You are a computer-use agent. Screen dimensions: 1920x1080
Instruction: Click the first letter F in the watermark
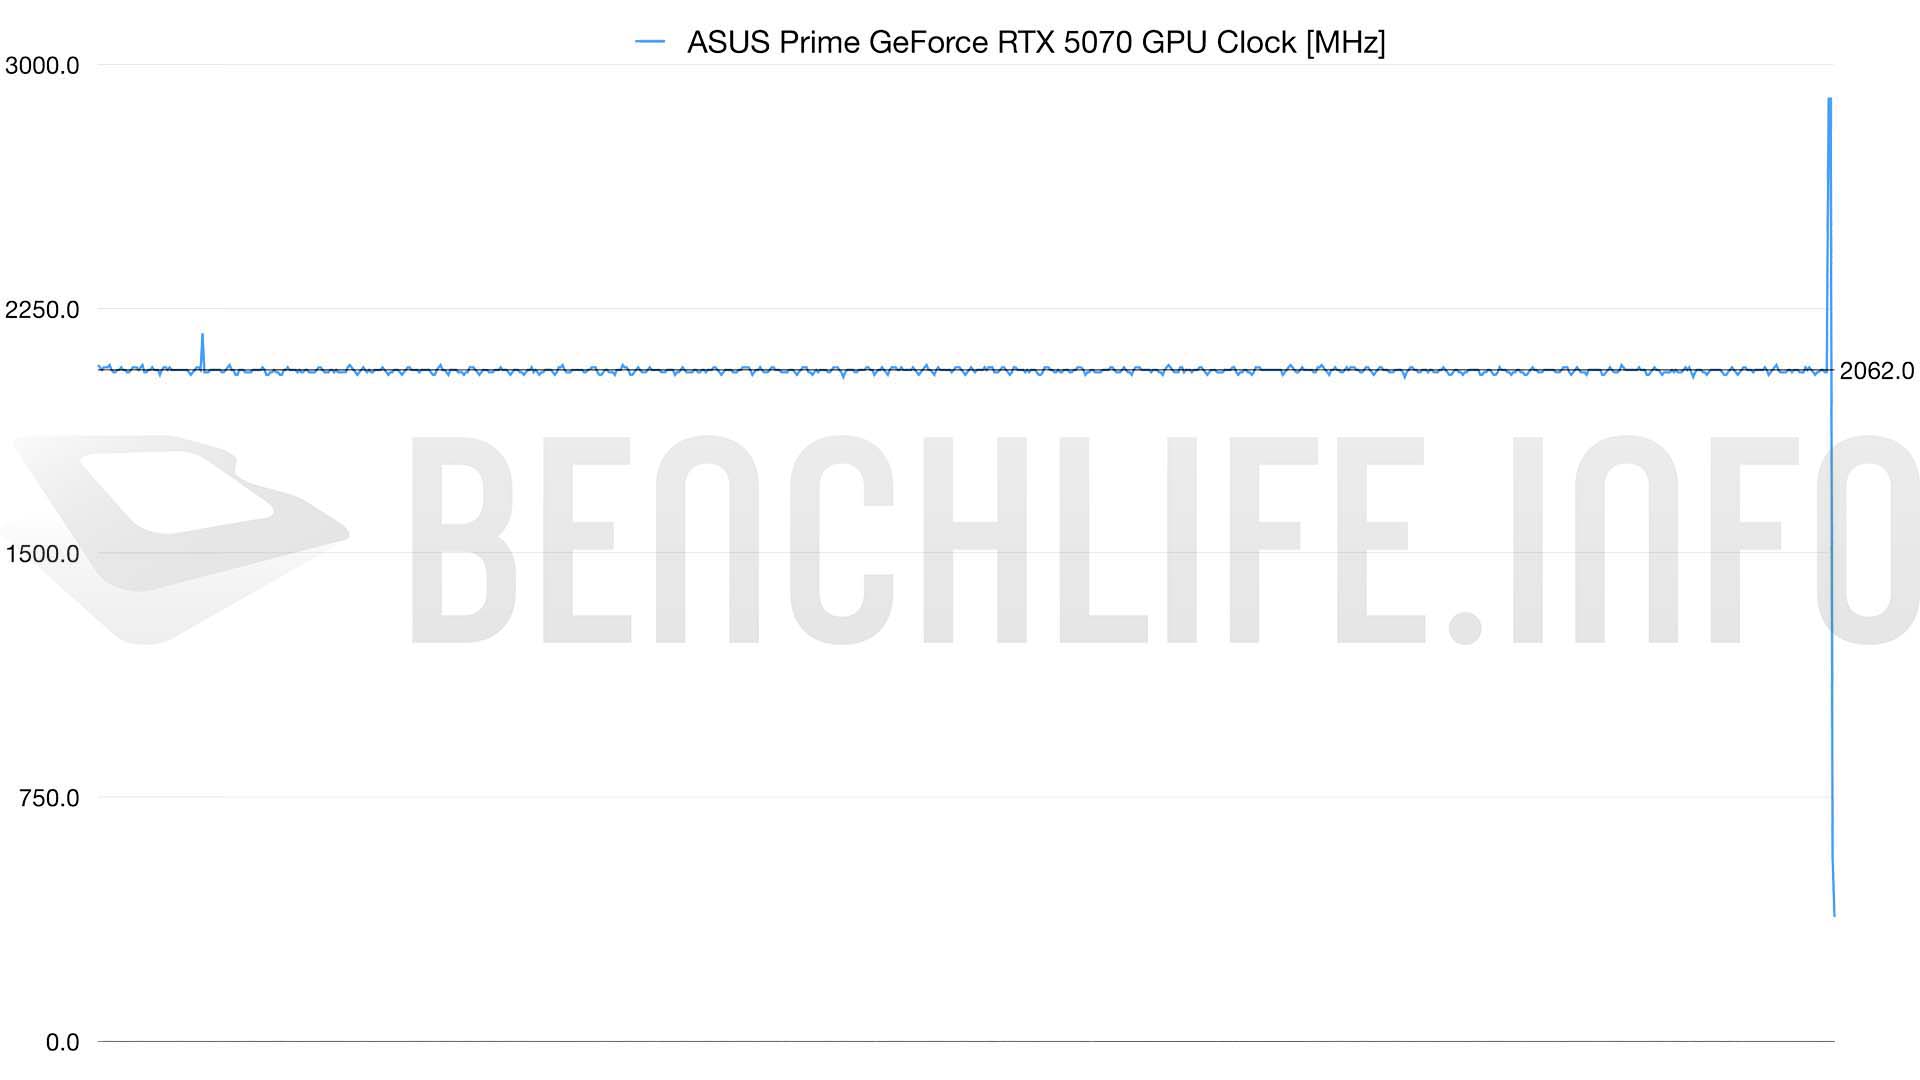(1253, 540)
